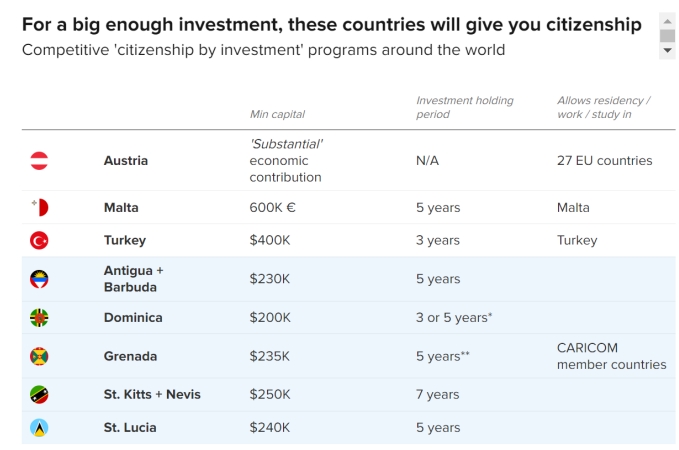Click the Antigua + Barbuda flag icon
This screenshot has width=679, height=450.
click(39, 279)
